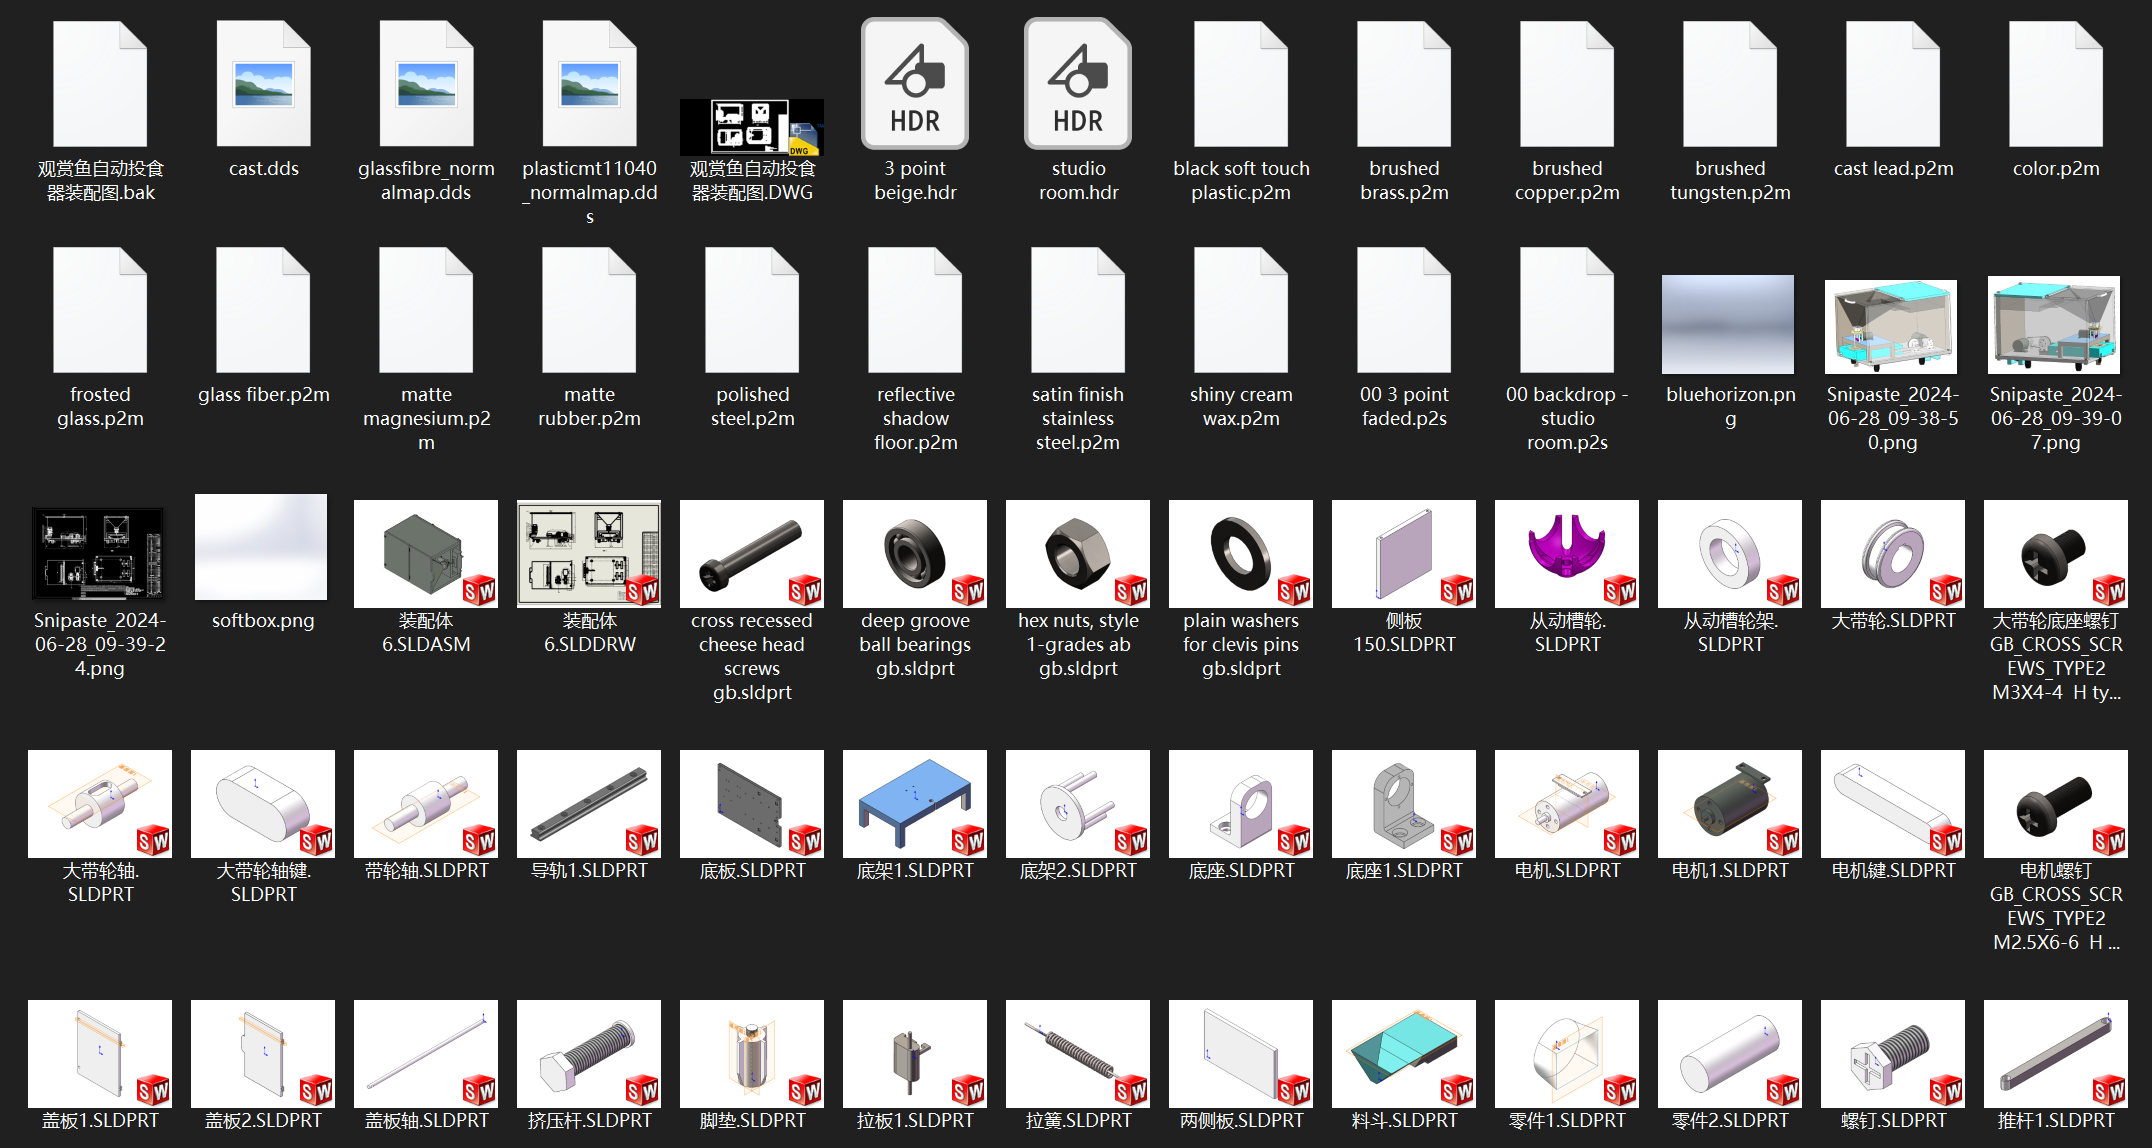The height and width of the screenshot is (1148, 2152).
Task: Select the deep groove ball bearings part
Action: (x=914, y=554)
